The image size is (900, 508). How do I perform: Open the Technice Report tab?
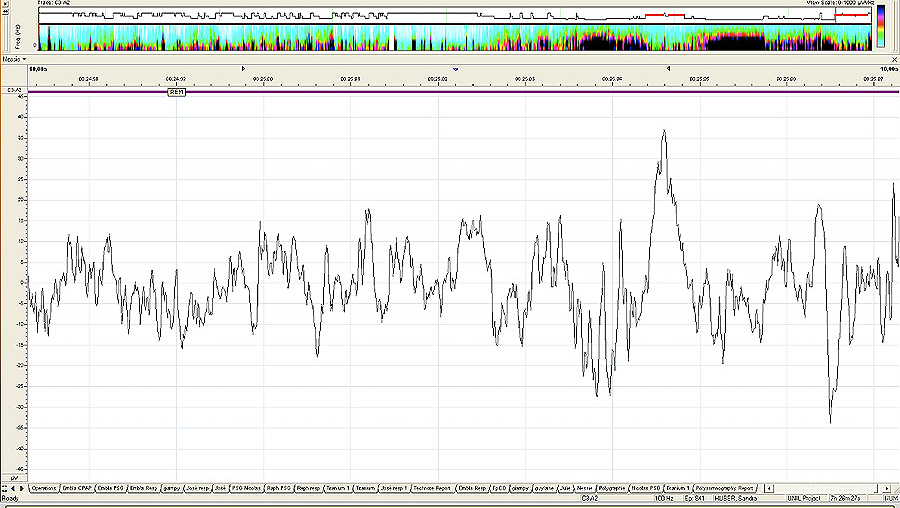tap(432, 489)
